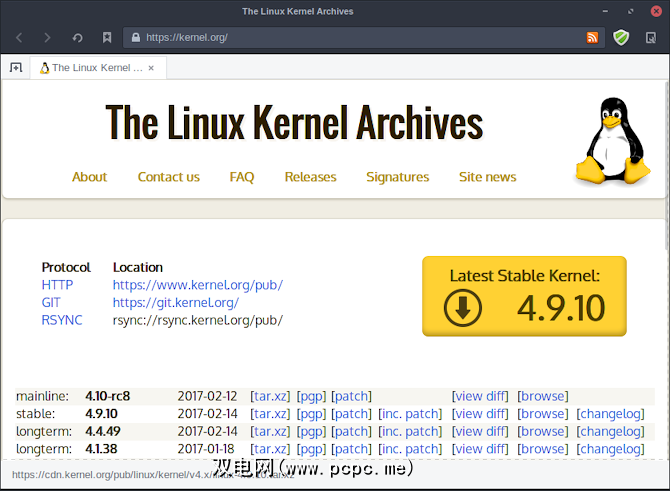Image resolution: width=670 pixels, height=491 pixels.
Task: Go to the Releases page
Action: pos(311,177)
